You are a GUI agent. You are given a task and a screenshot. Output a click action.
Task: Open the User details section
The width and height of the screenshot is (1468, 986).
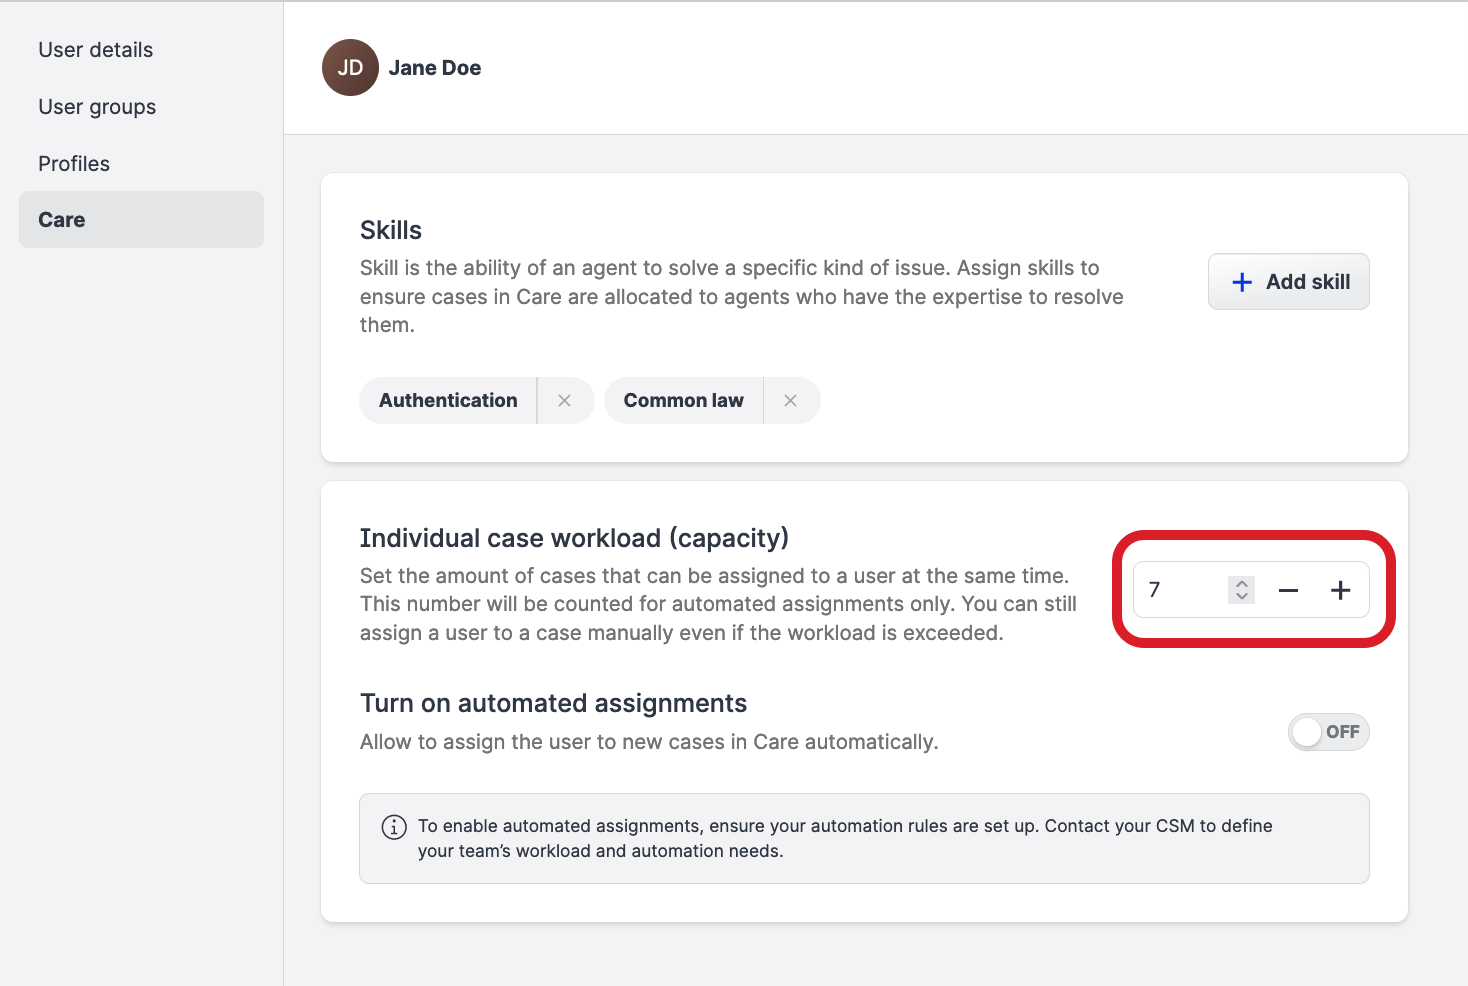pyautogui.click(x=96, y=50)
